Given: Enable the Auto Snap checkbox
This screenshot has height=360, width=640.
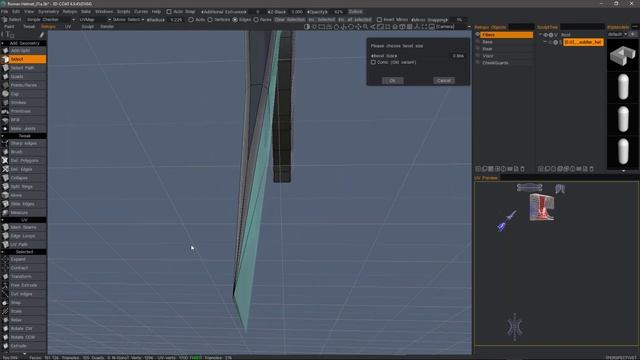Looking at the screenshot, I should pos(169,12).
